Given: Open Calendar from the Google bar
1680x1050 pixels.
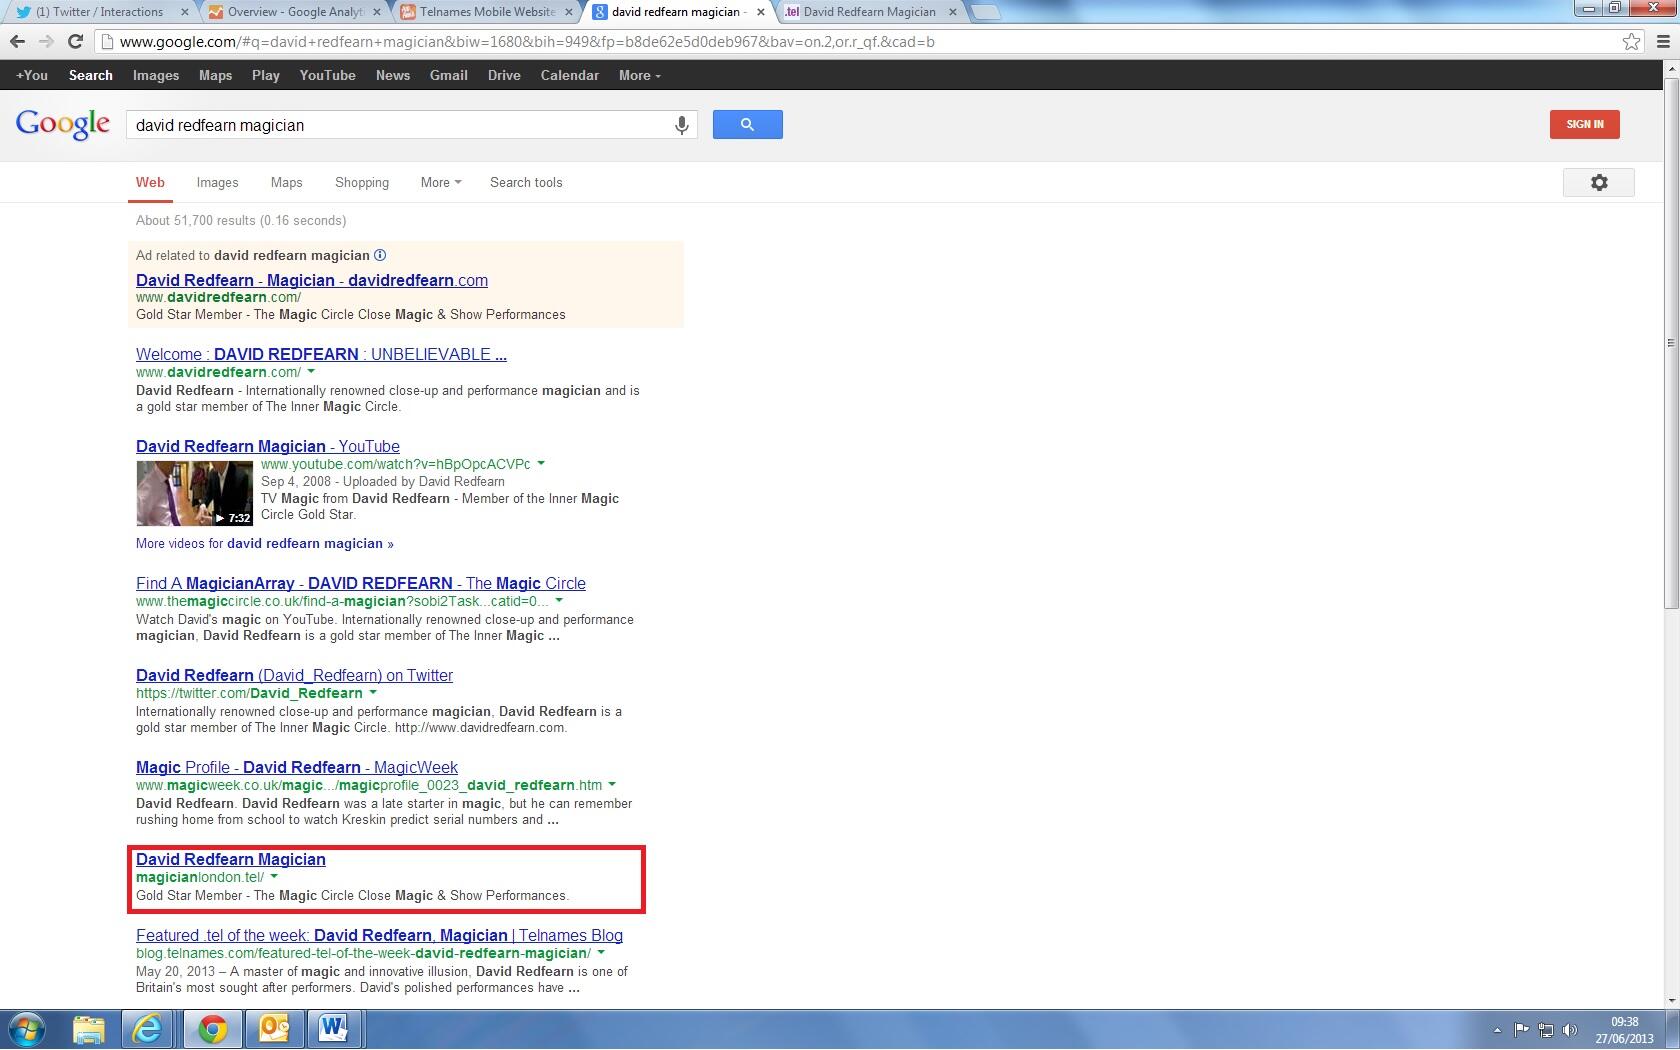Looking at the screenshot, I should click(x=570, y=75).
